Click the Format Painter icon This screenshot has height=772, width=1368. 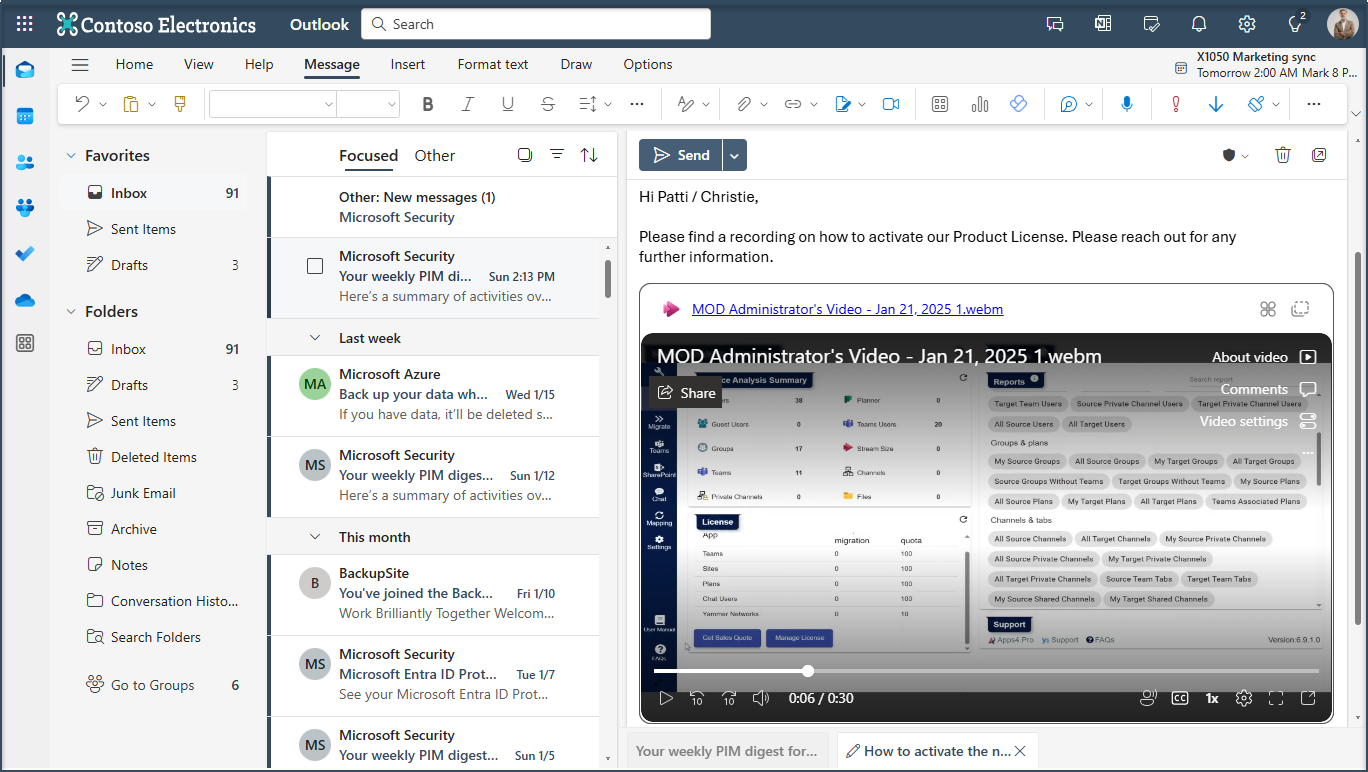(180, 104)
